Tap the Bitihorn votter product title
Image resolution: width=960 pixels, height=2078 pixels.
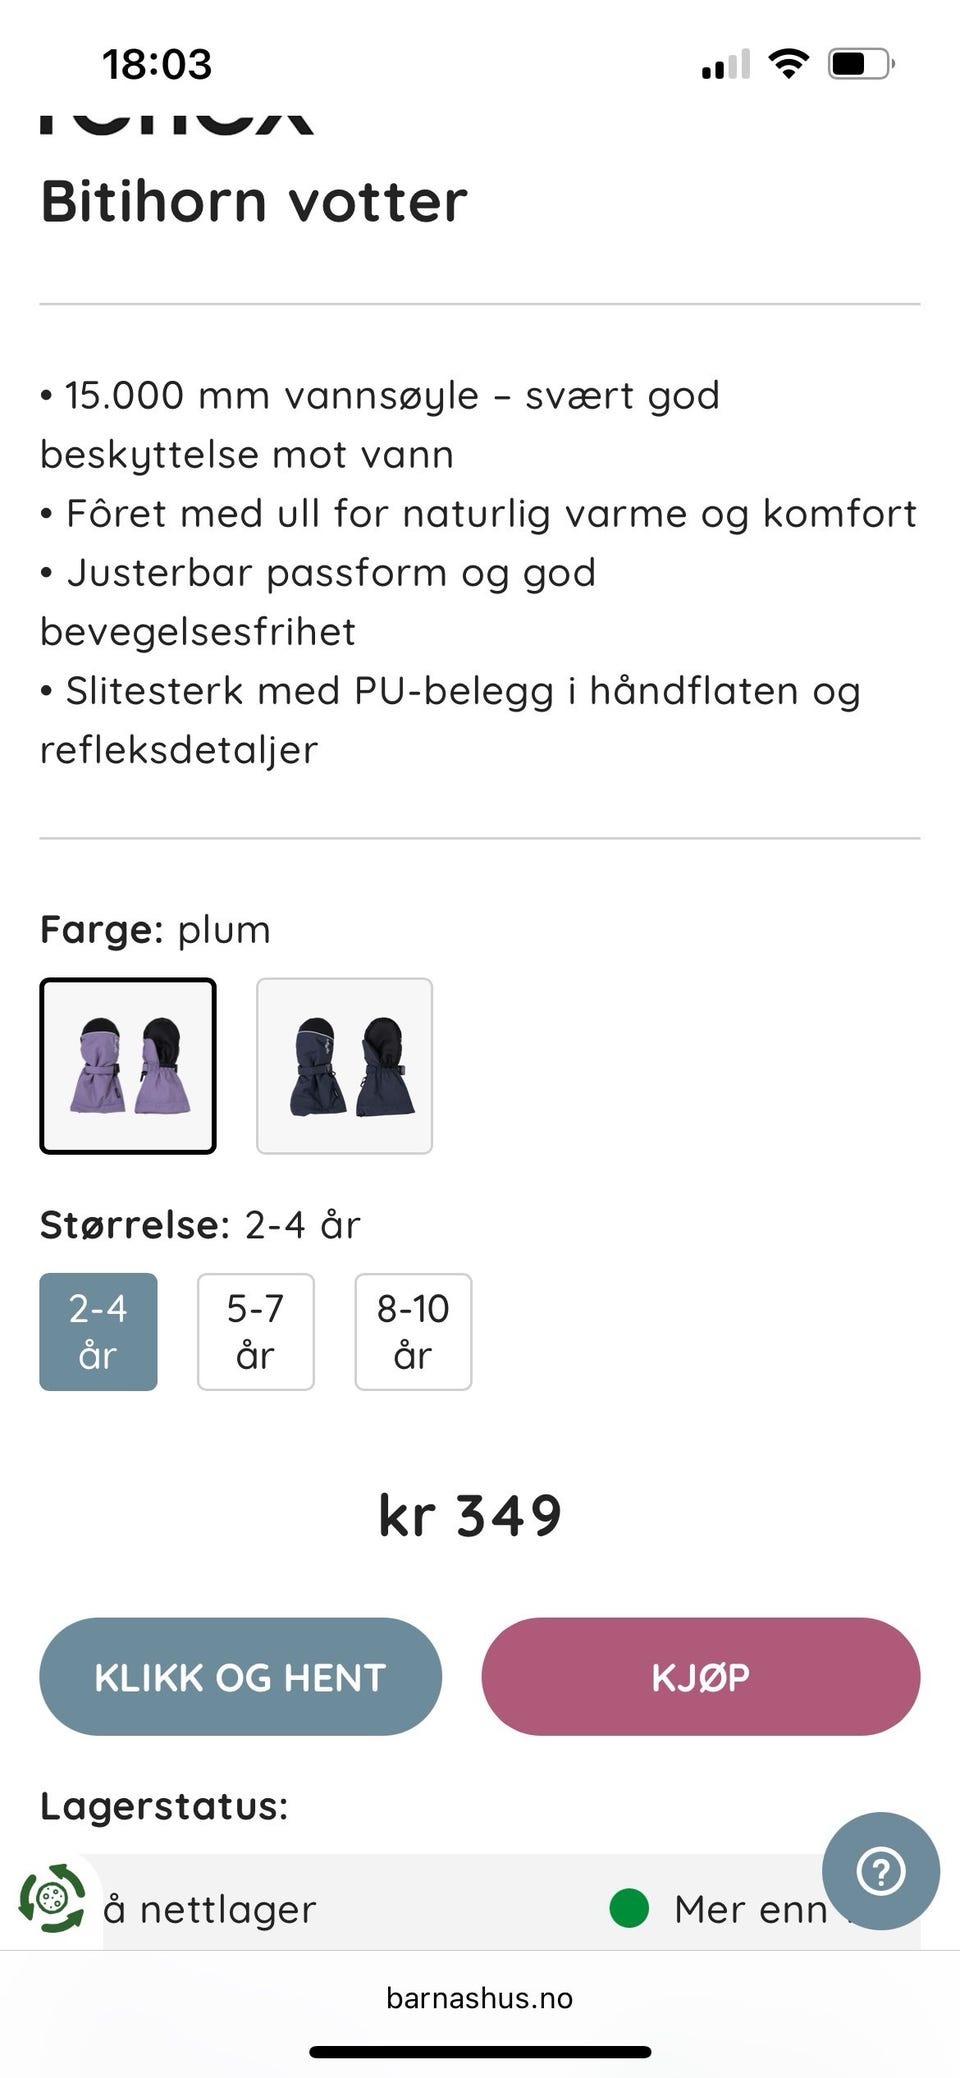[x=254, y=201]
